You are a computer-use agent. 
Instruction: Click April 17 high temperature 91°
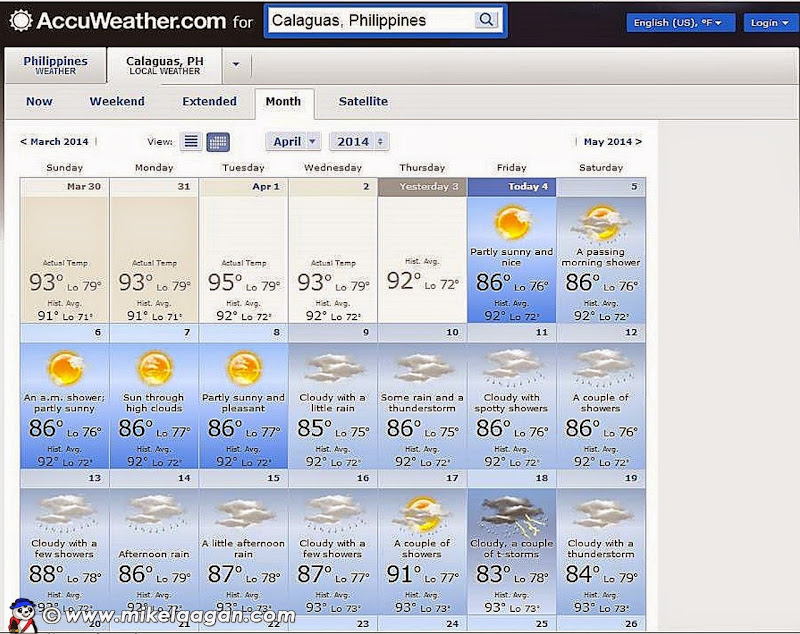click(x=405, y=574)
